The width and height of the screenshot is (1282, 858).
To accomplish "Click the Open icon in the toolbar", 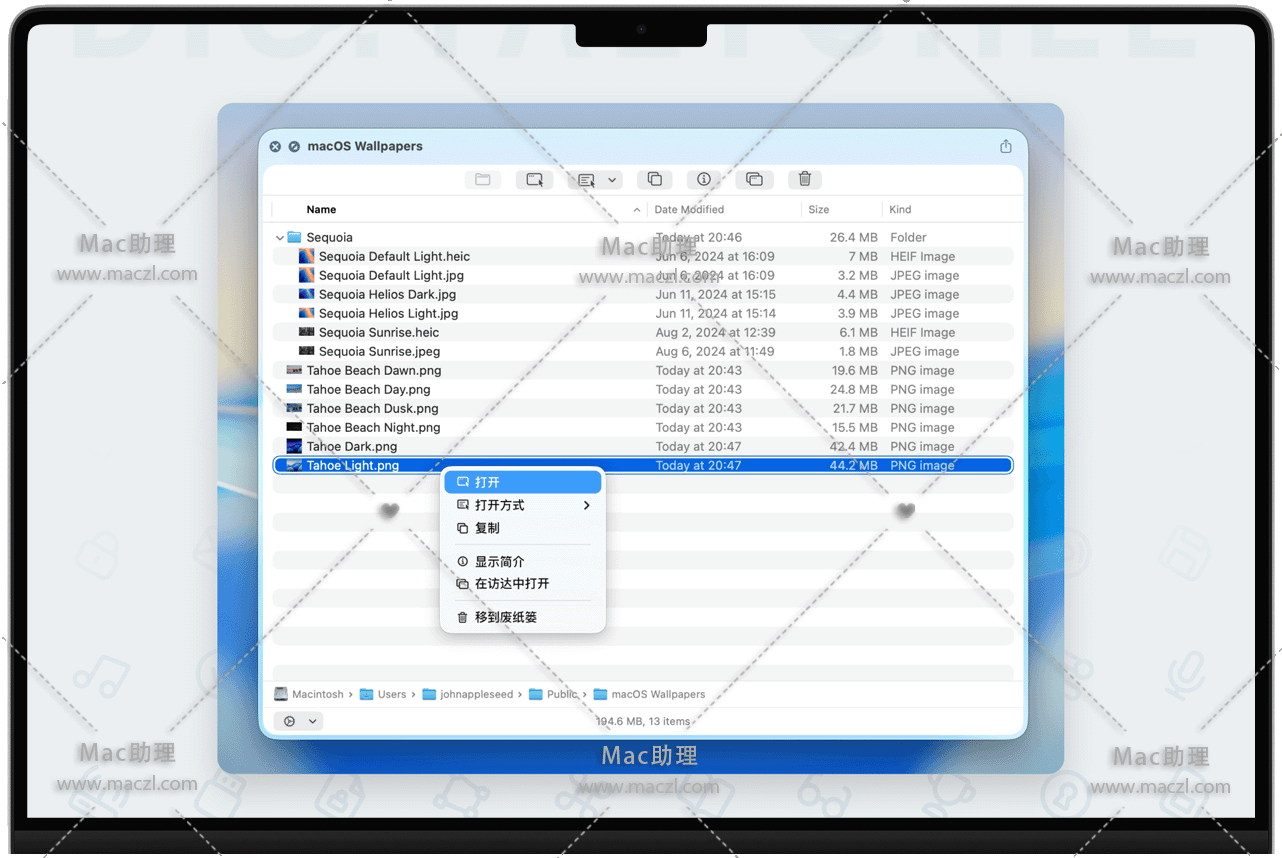I will (535, 180).
